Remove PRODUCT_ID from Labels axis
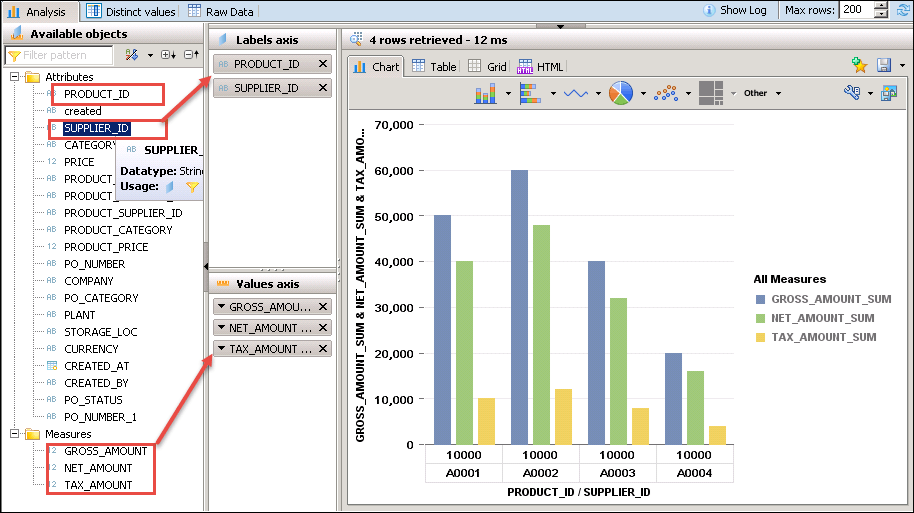 coord(322,64)
